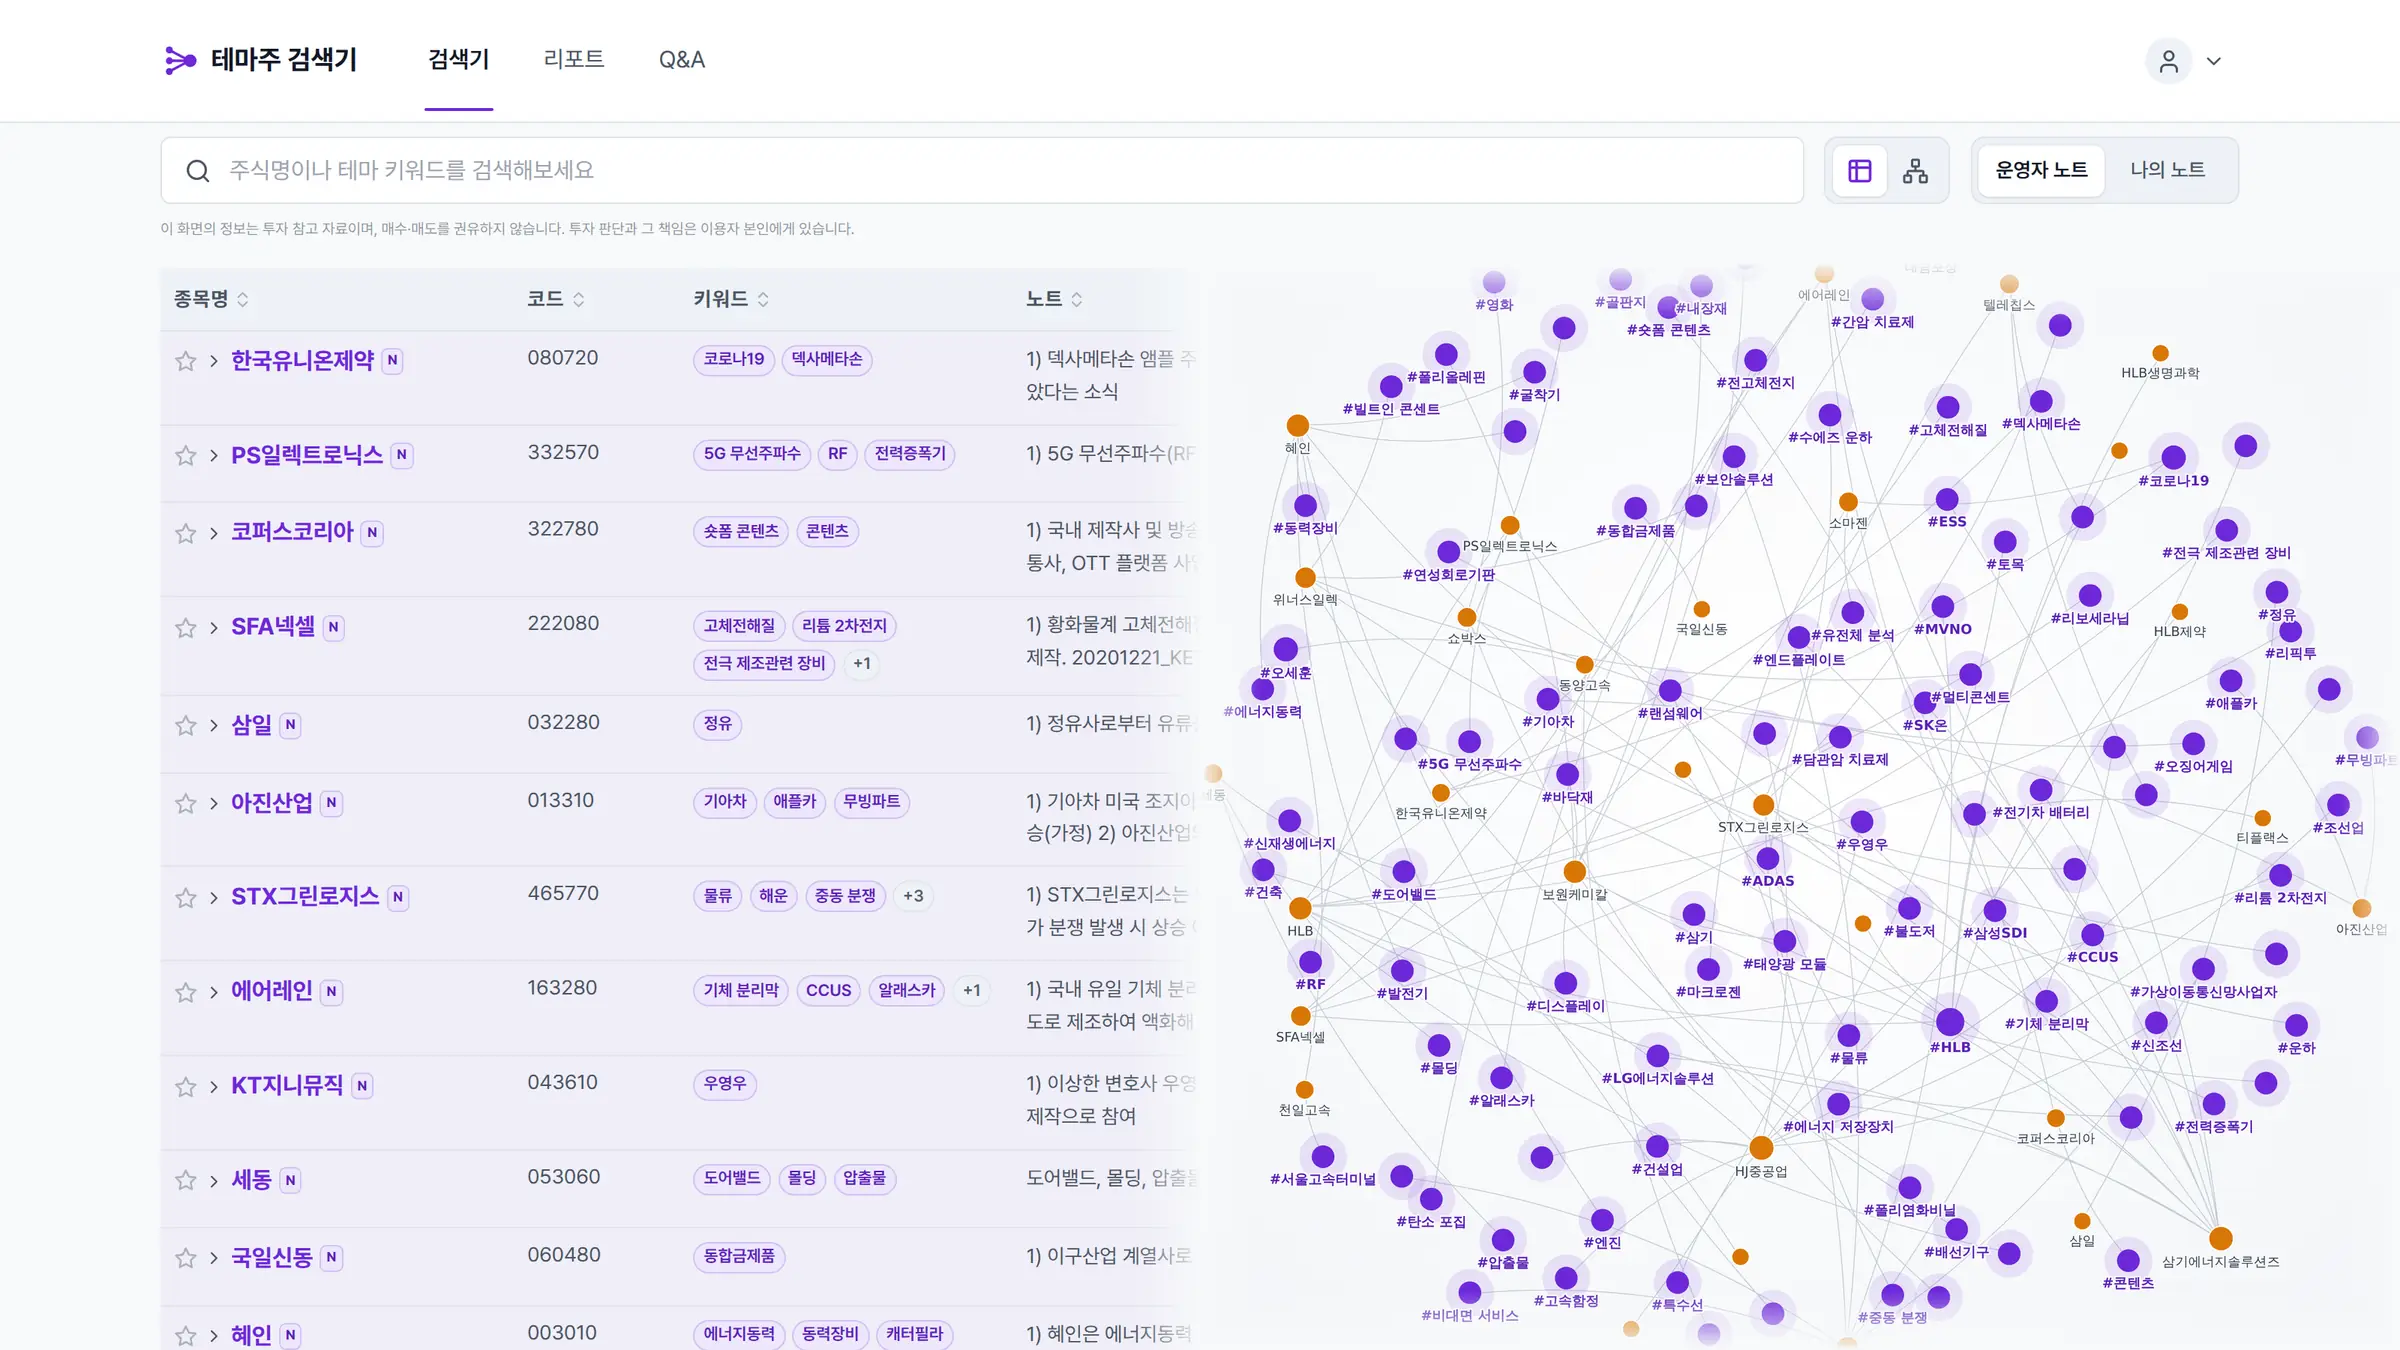
Task: Expand the 코퍼스코리아 row
Action: (x=214, y=533)
